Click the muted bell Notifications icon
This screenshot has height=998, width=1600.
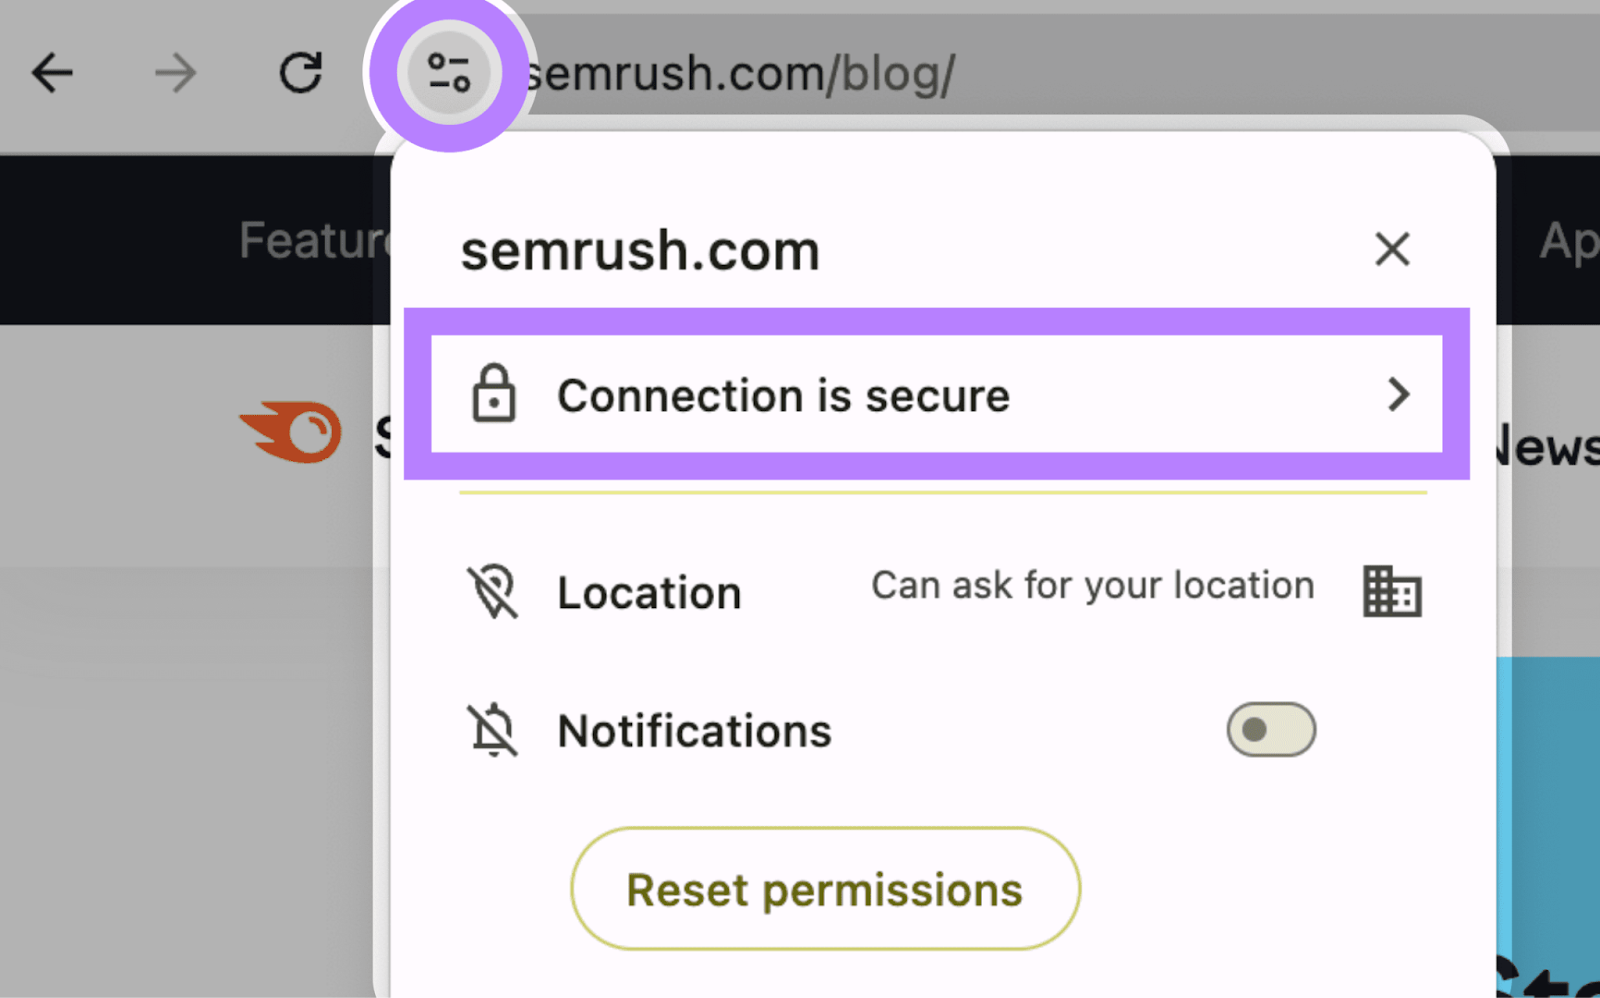tap(493, 730)
